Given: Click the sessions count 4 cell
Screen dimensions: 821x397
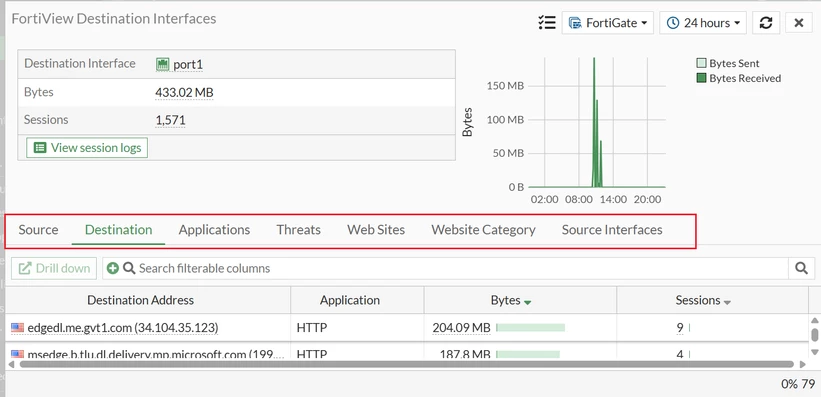Looking at the screenshot, I should pos(680,354).
